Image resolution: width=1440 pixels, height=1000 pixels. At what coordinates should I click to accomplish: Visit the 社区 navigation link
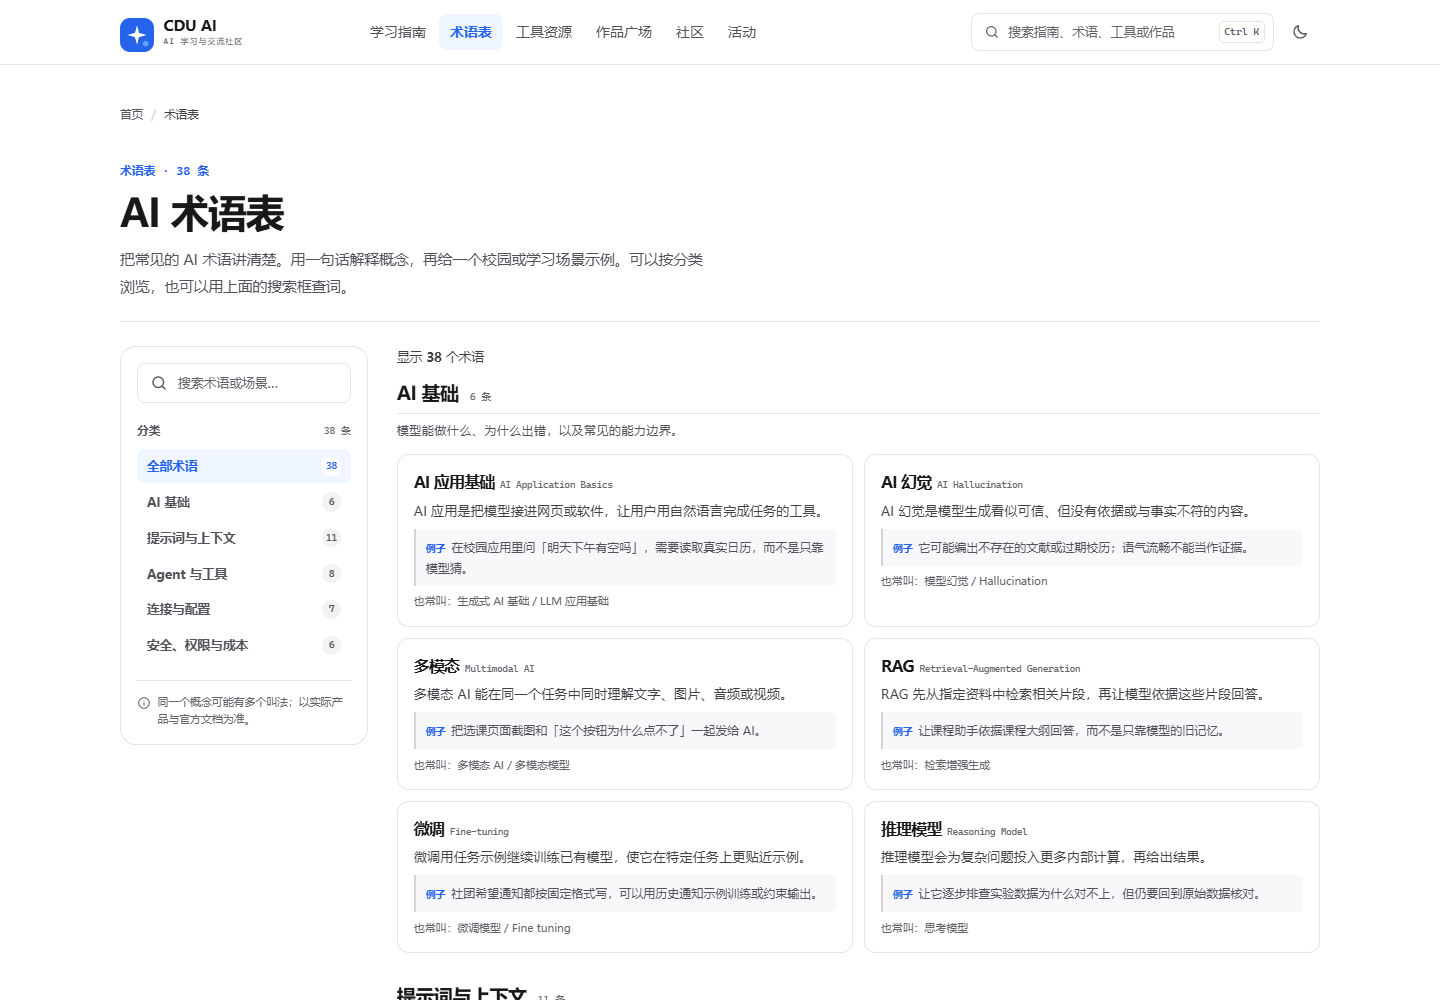[690, 32]
